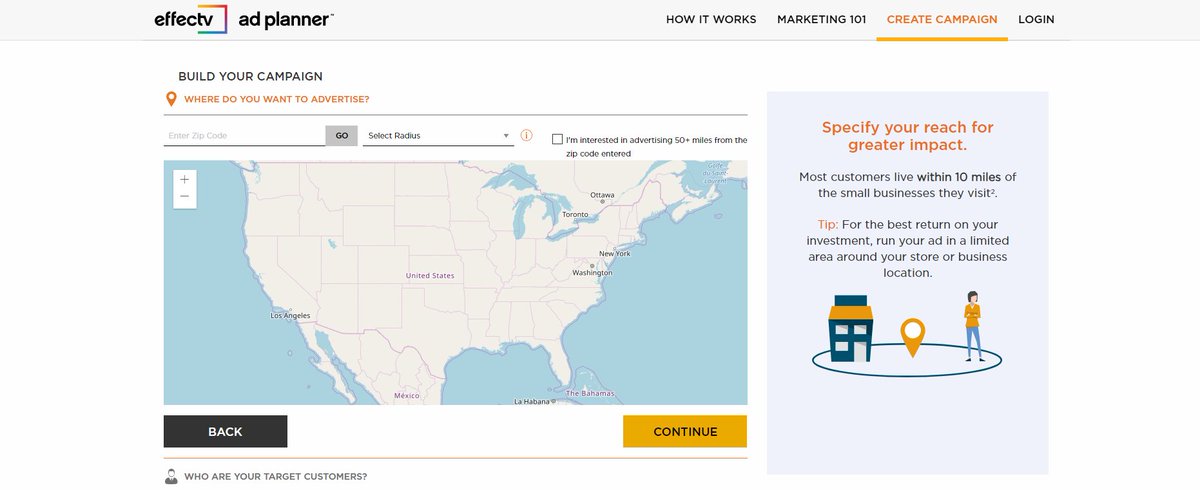Click the standing customer illustration

pyautogui.click(x=972, y=326)
